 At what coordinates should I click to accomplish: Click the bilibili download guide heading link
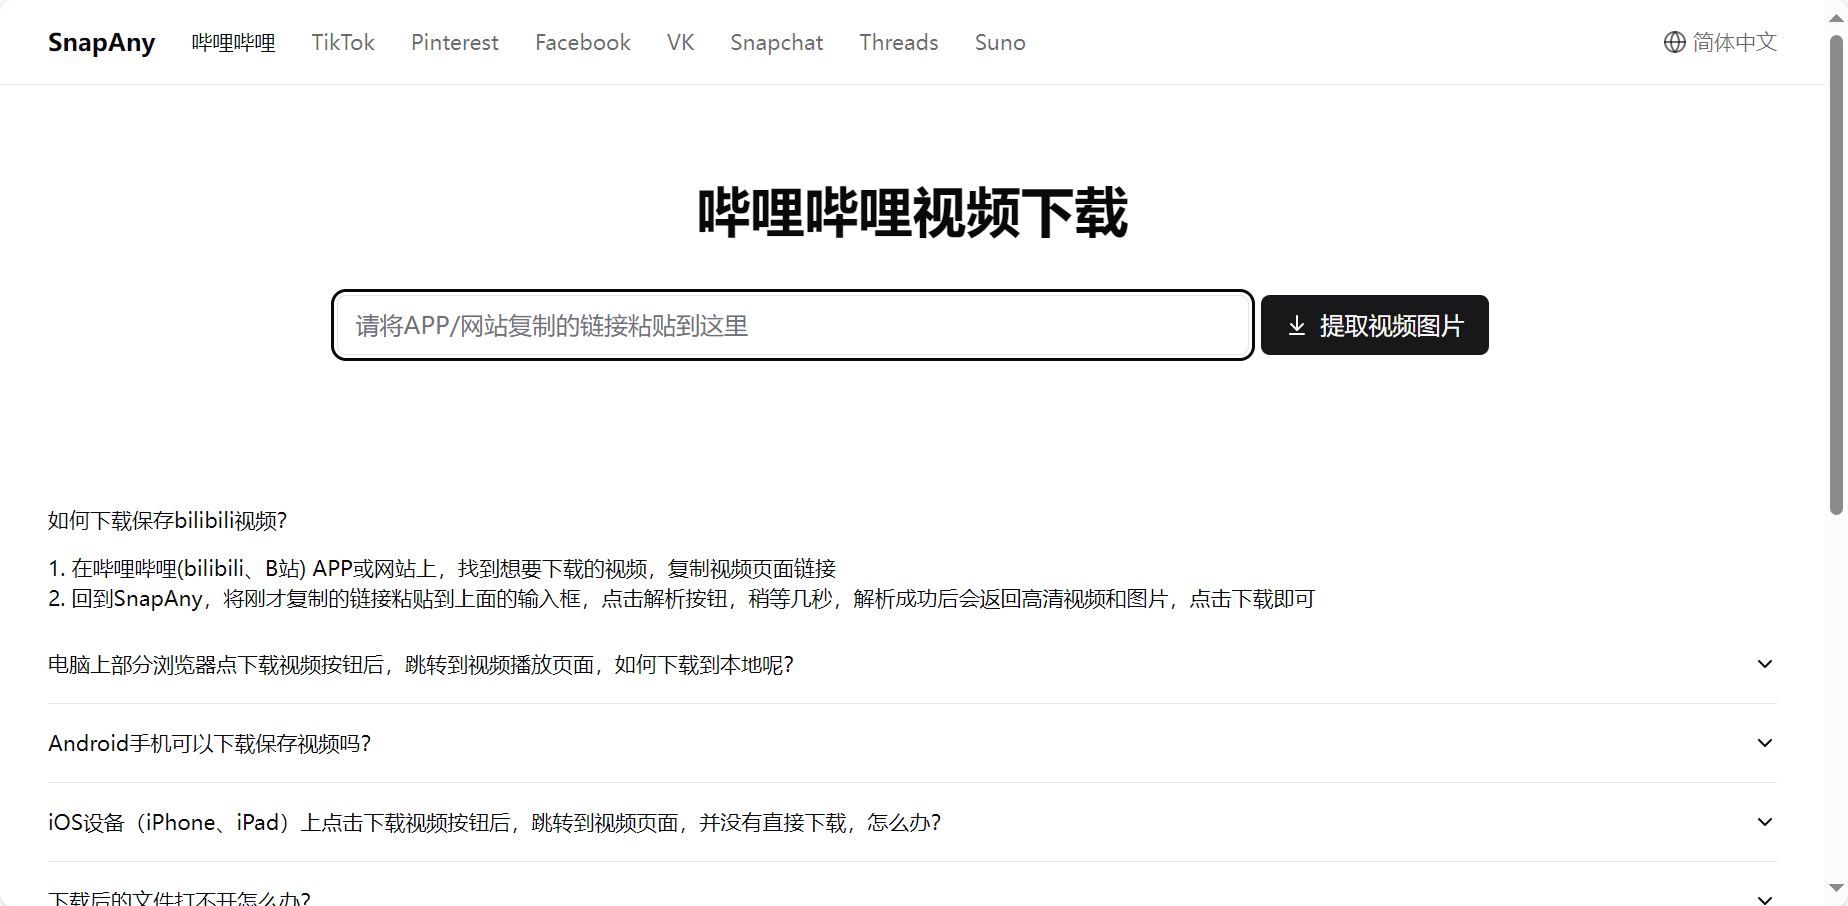pos(167,520)
